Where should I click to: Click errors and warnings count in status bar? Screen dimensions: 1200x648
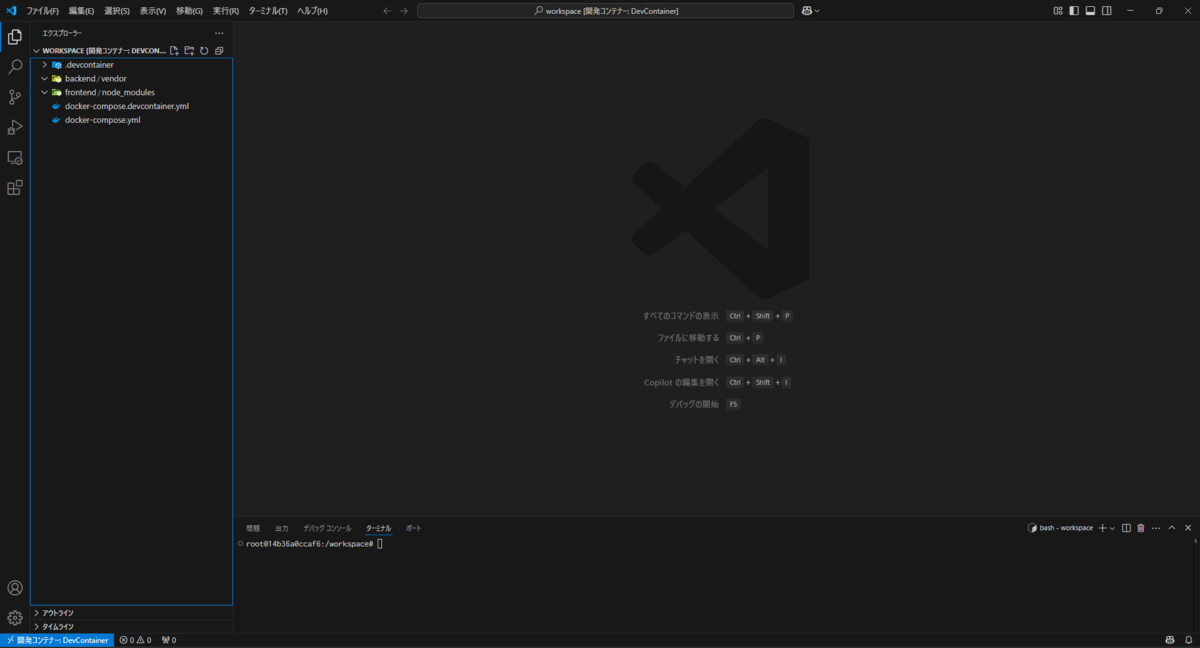pos(135,640)
